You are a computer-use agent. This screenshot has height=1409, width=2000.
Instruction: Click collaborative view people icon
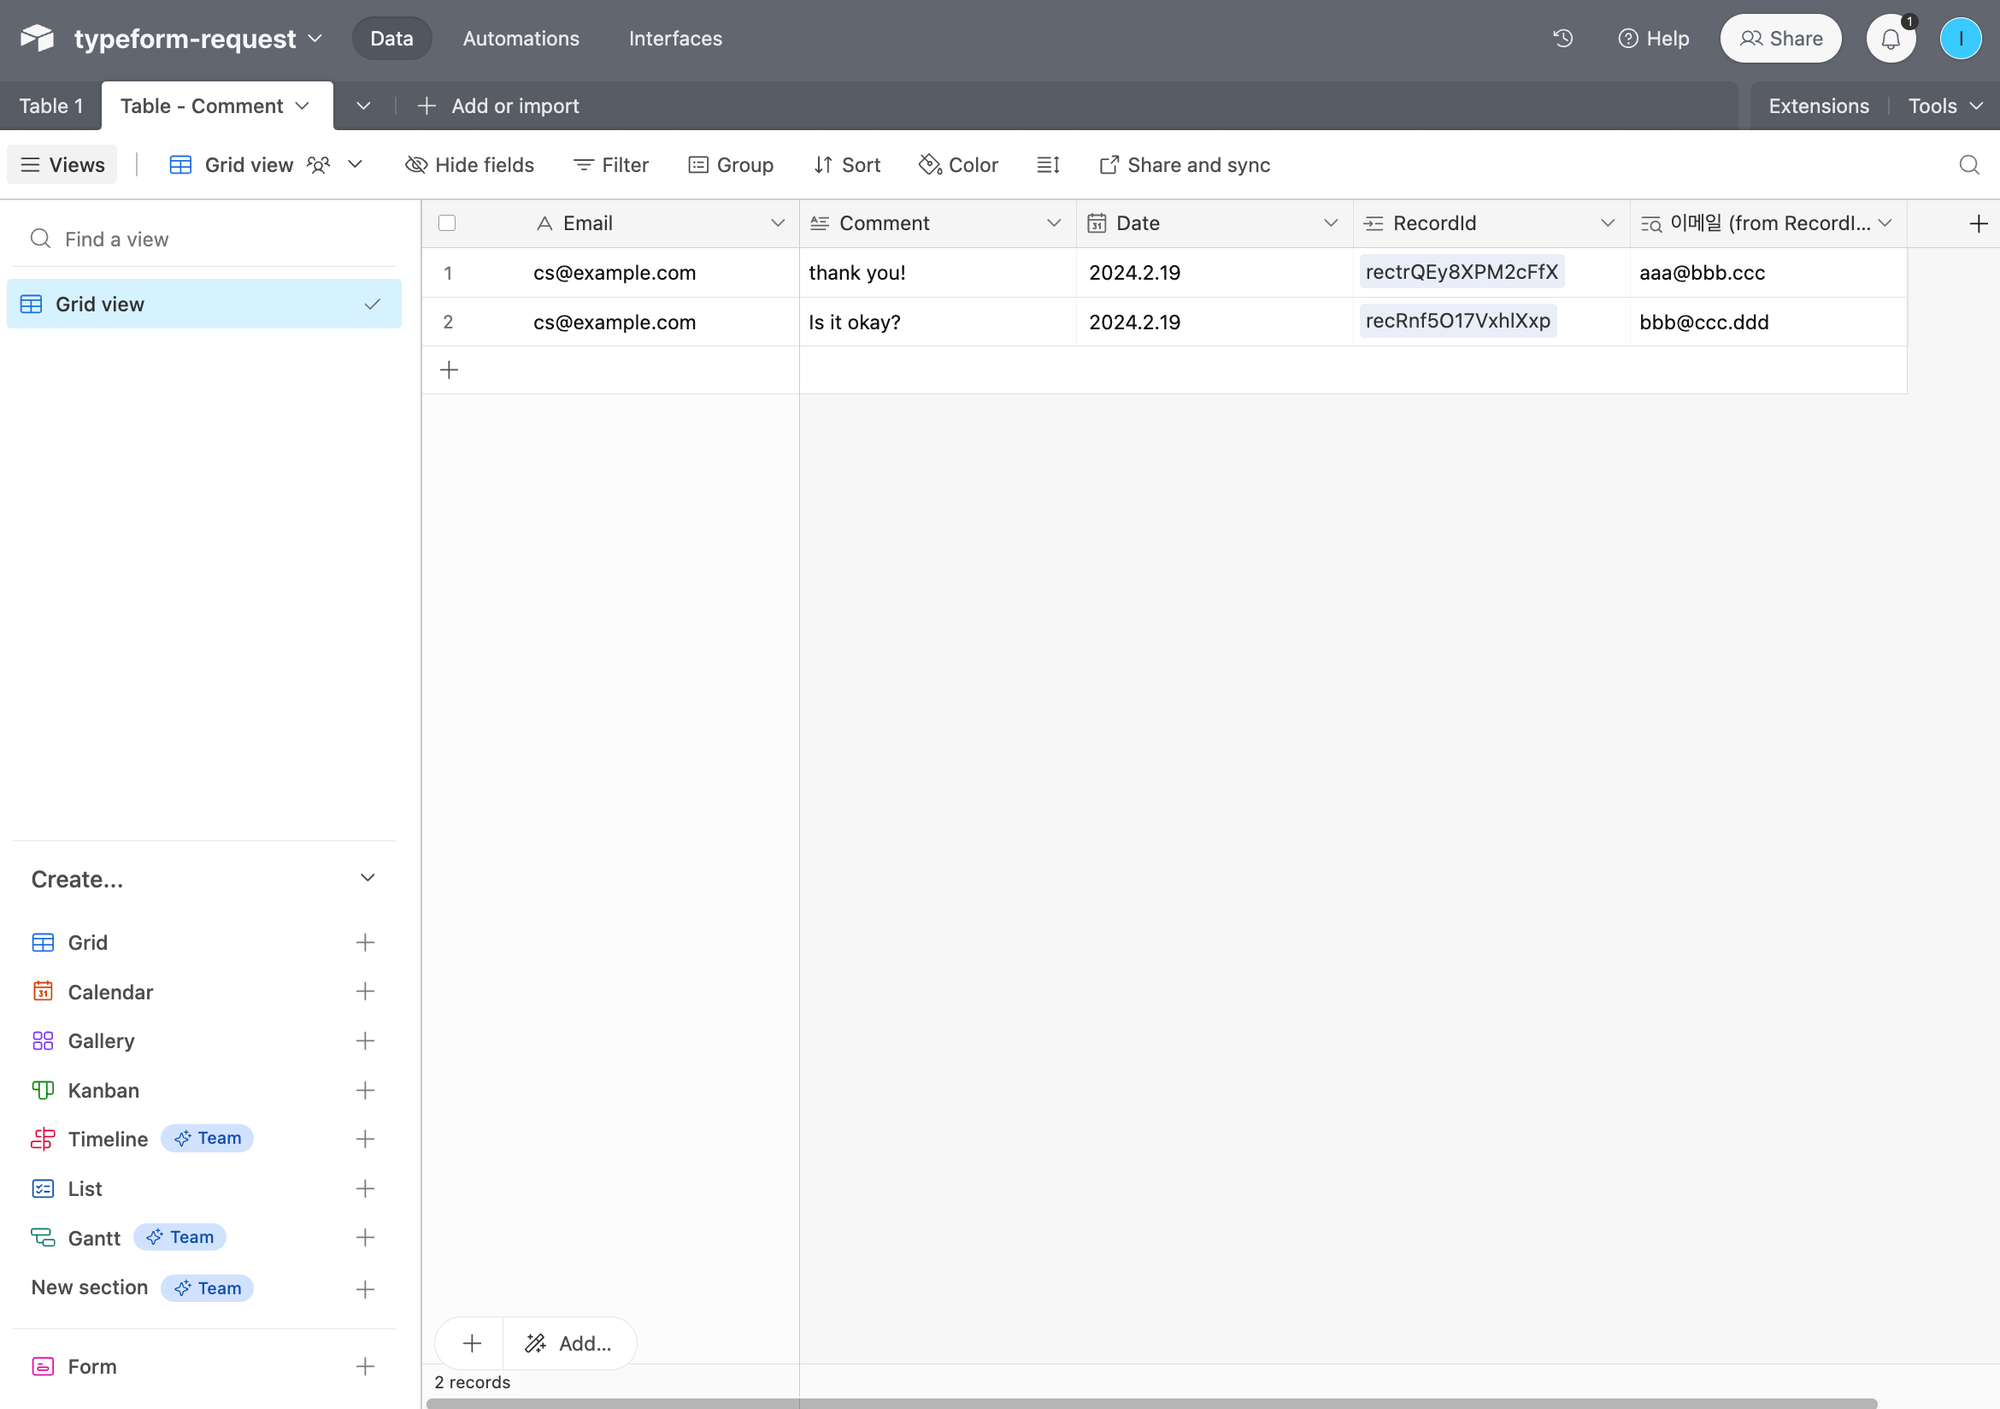point(318,165)
